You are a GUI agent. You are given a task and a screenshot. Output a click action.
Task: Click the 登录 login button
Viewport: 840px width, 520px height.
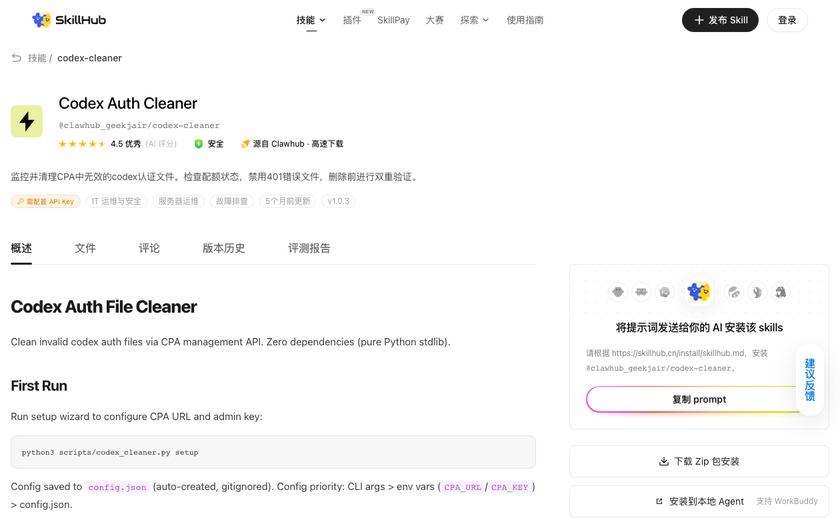(x=787, y=20)
